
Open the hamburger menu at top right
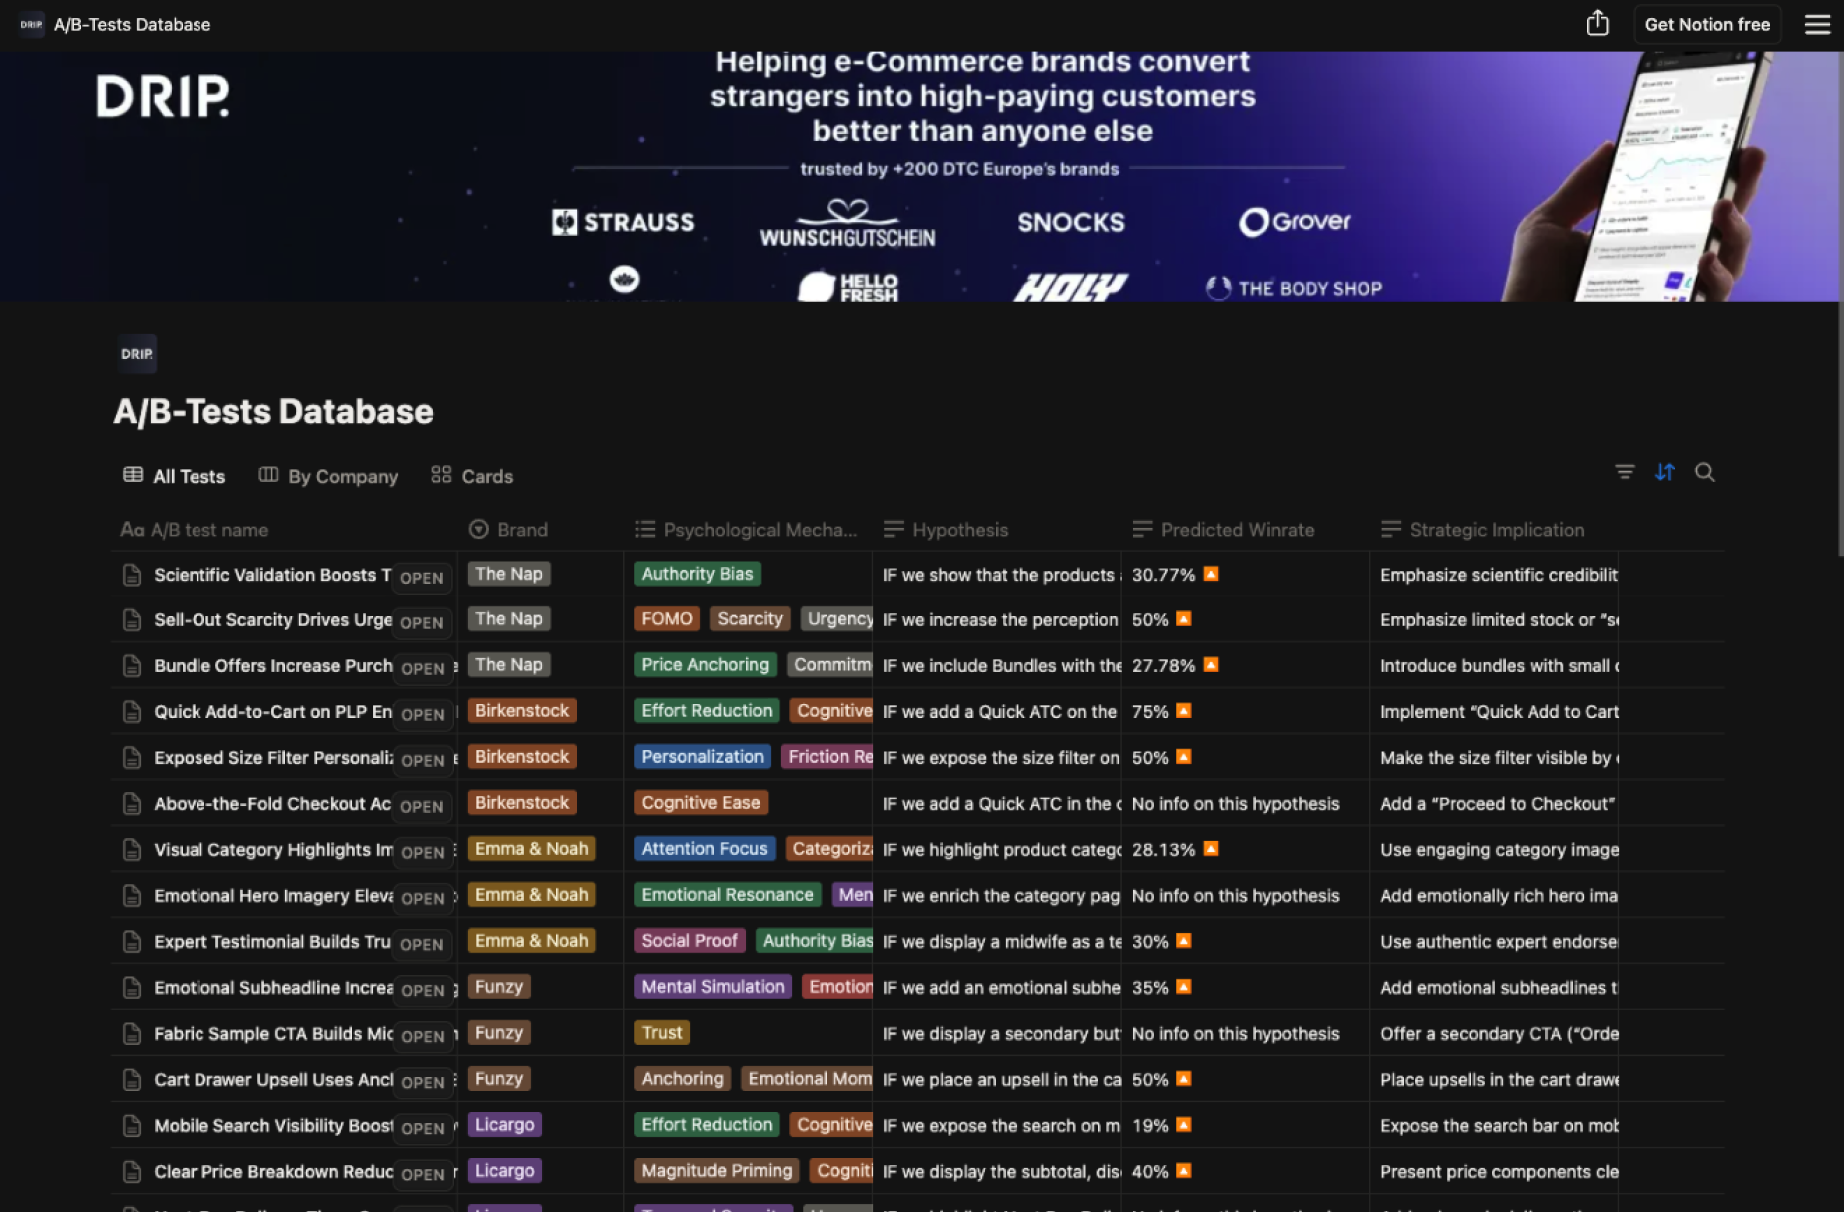[1817, 24]
